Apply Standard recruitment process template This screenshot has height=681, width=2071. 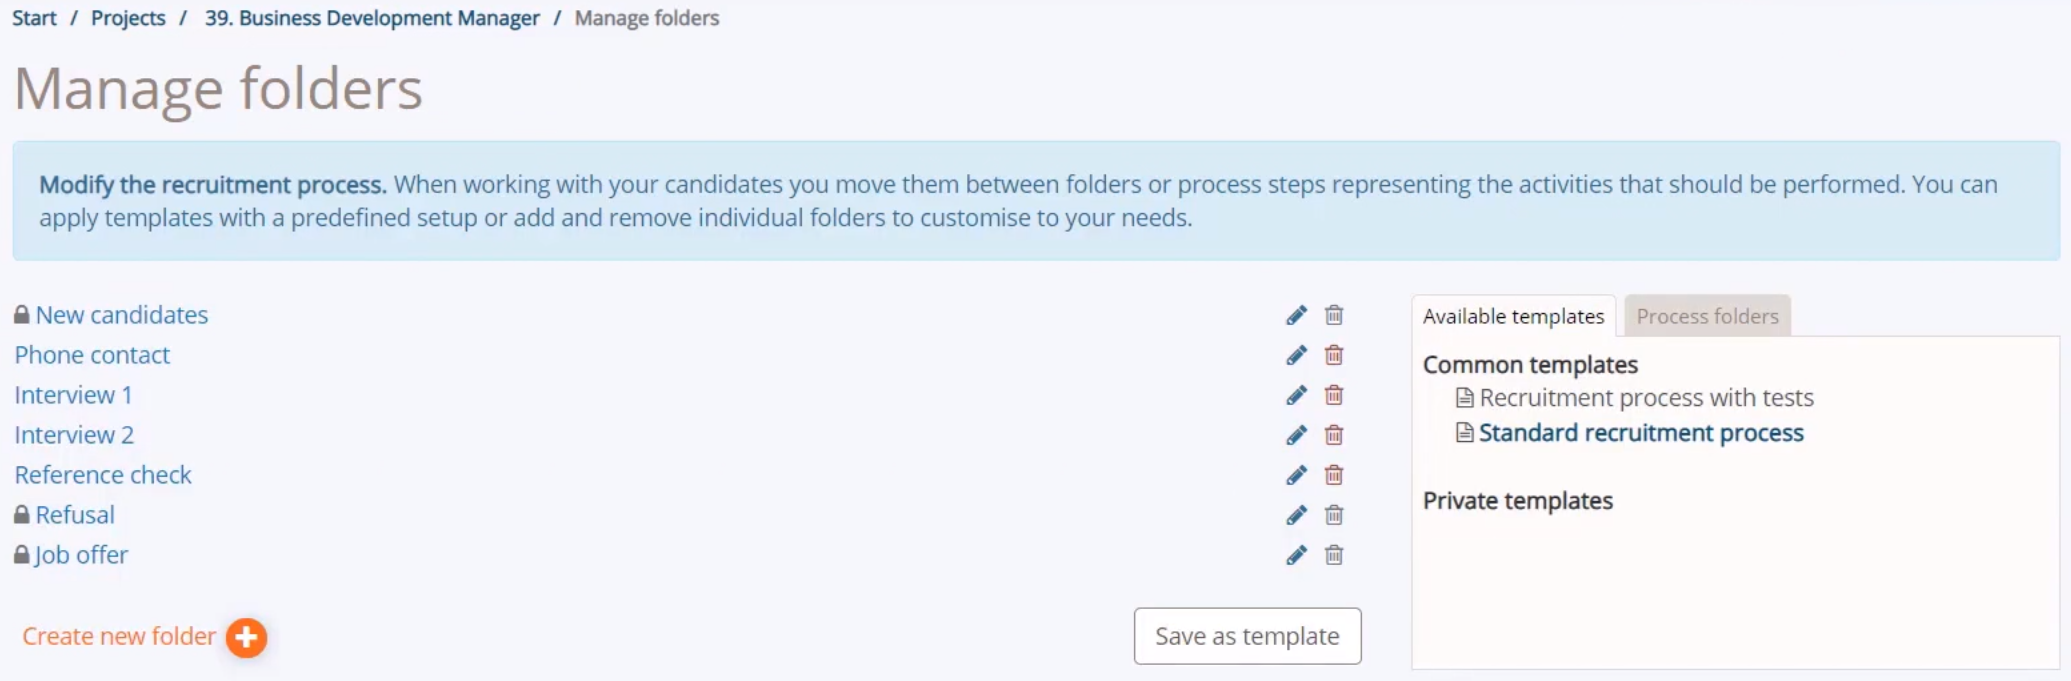[1641, 433]
